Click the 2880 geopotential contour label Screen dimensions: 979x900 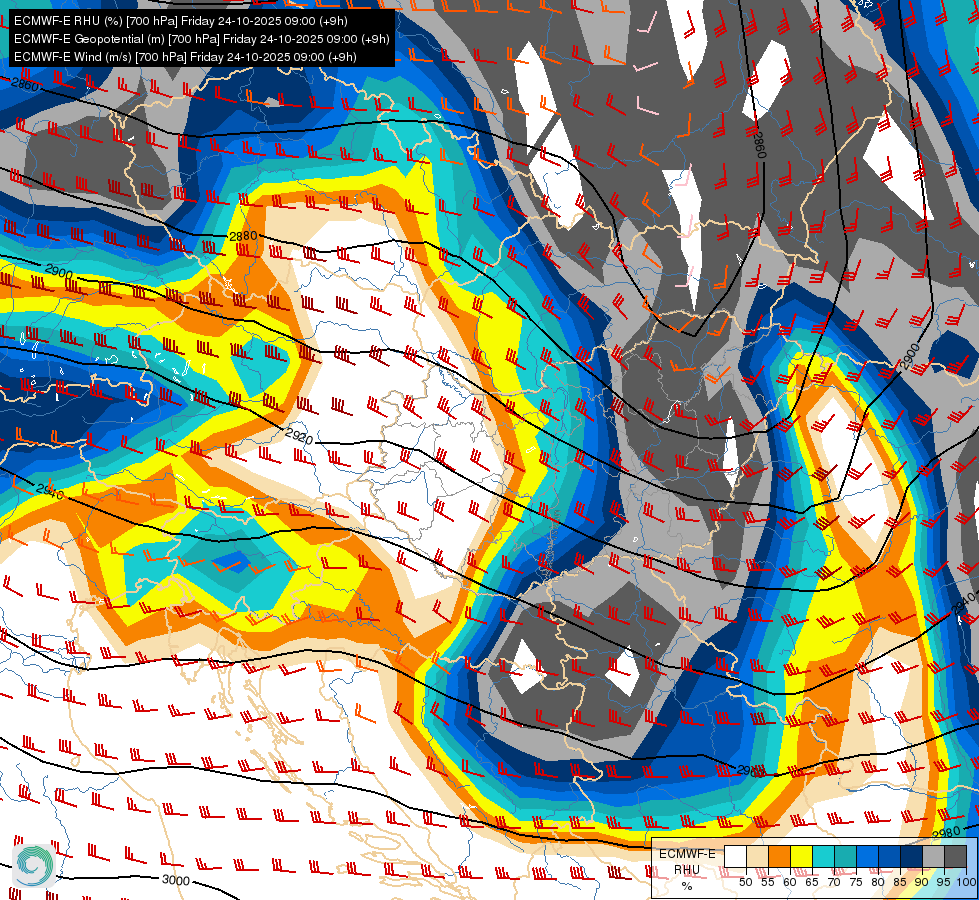(243, 236)
